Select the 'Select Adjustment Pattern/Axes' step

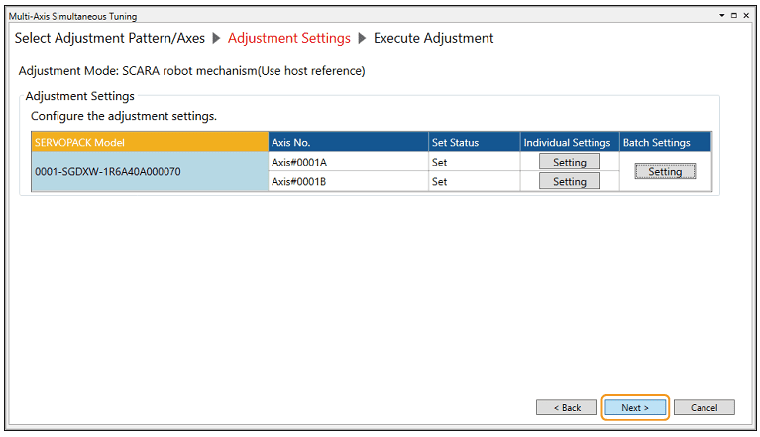click(108, 38)
